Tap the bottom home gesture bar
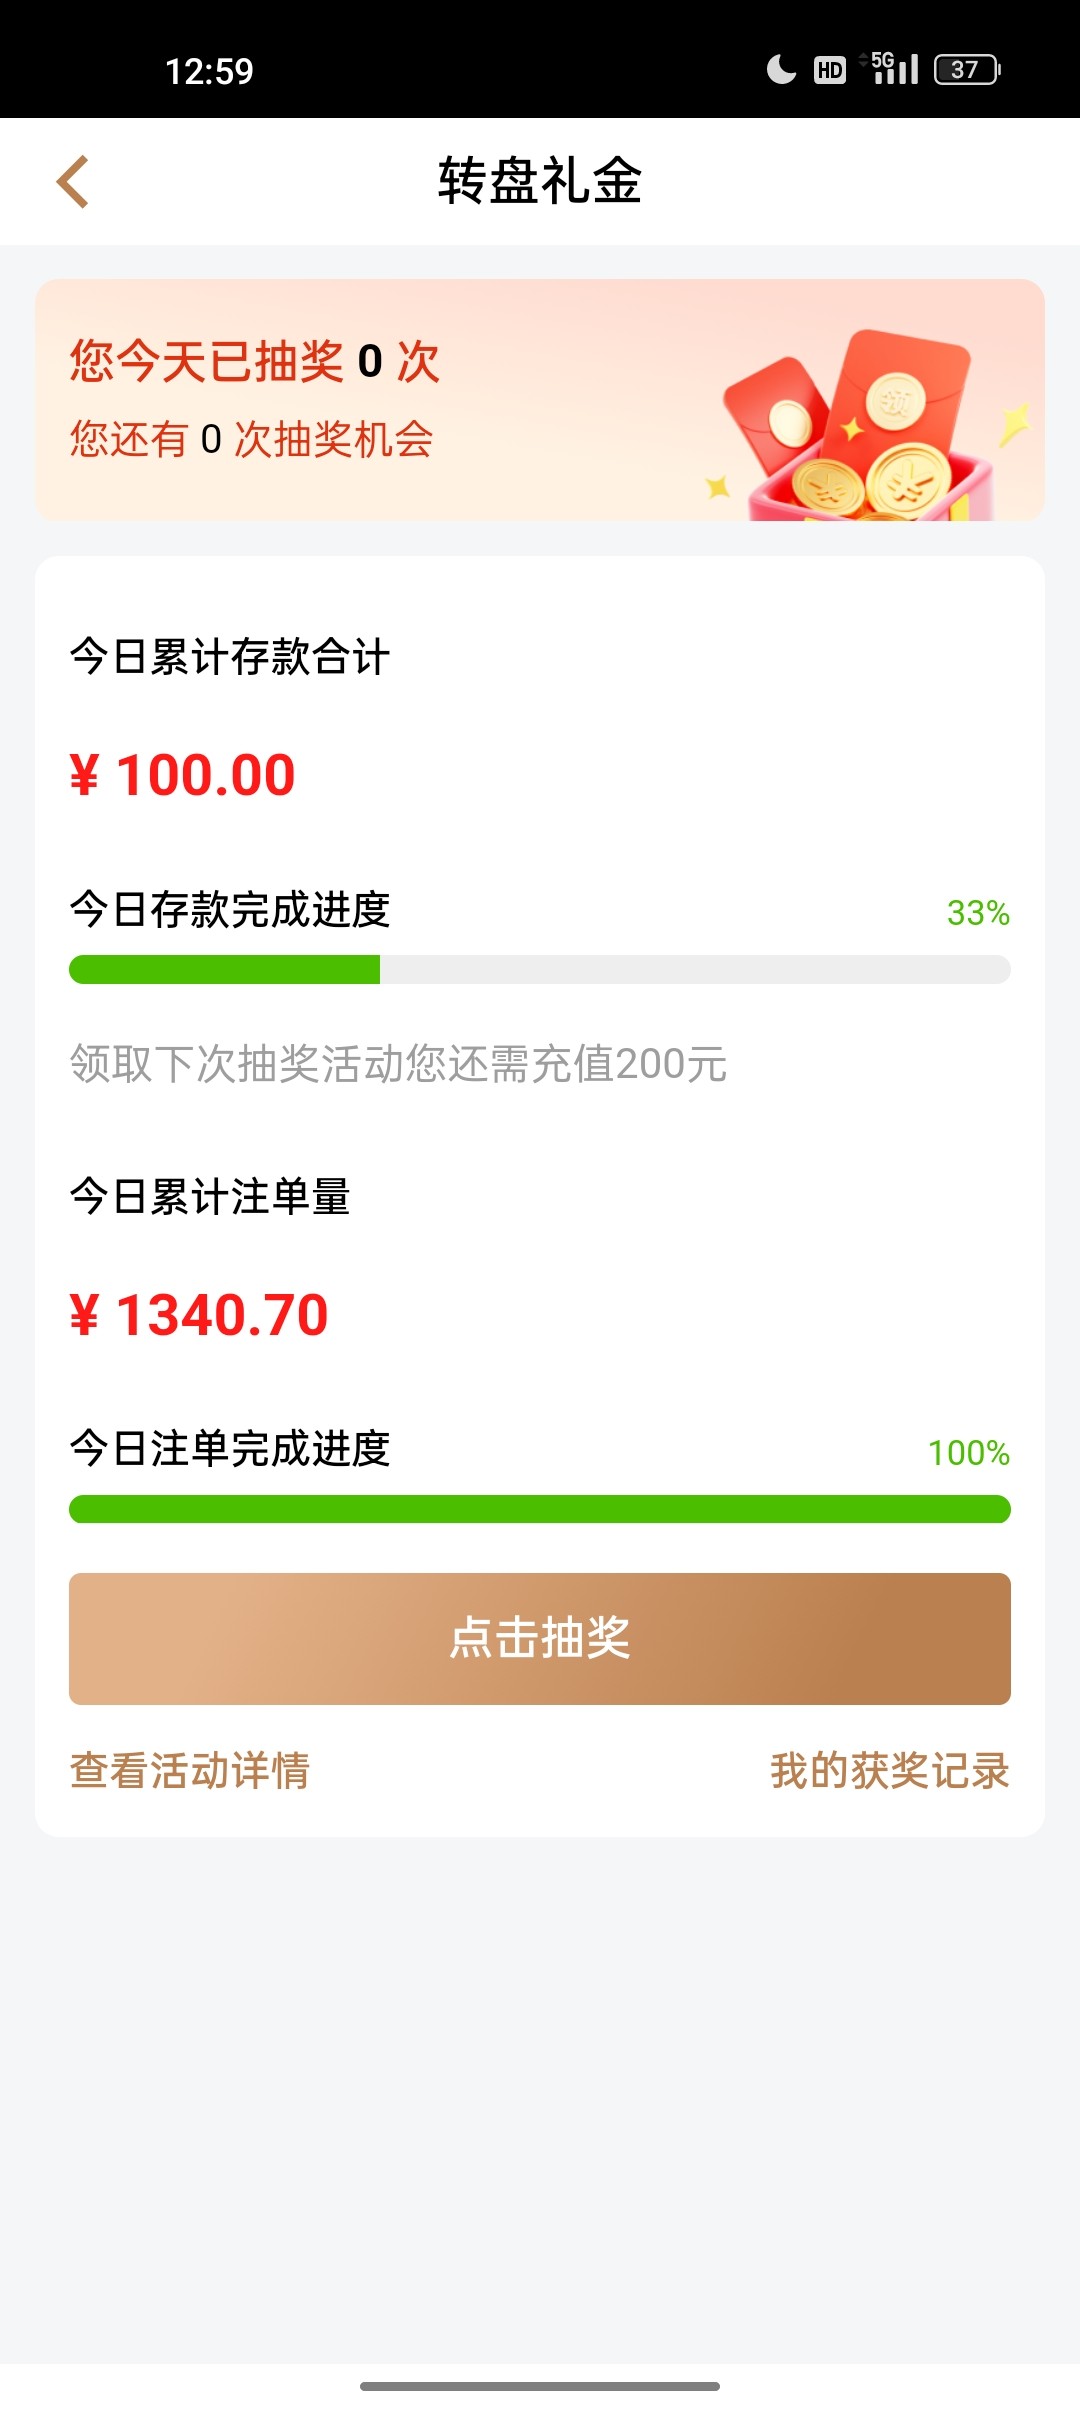The image size is (1080, 2412). click(540, 2386)
